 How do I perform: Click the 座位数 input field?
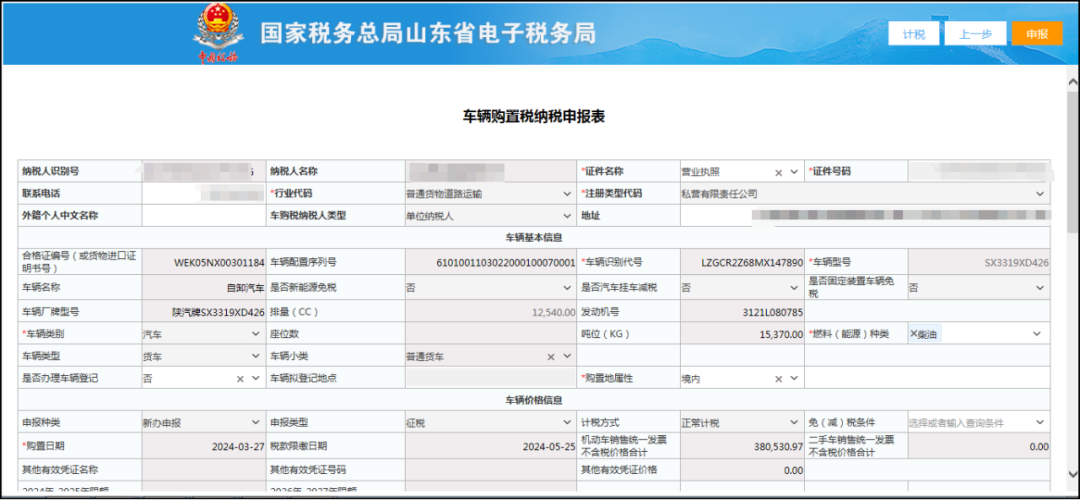491,334
